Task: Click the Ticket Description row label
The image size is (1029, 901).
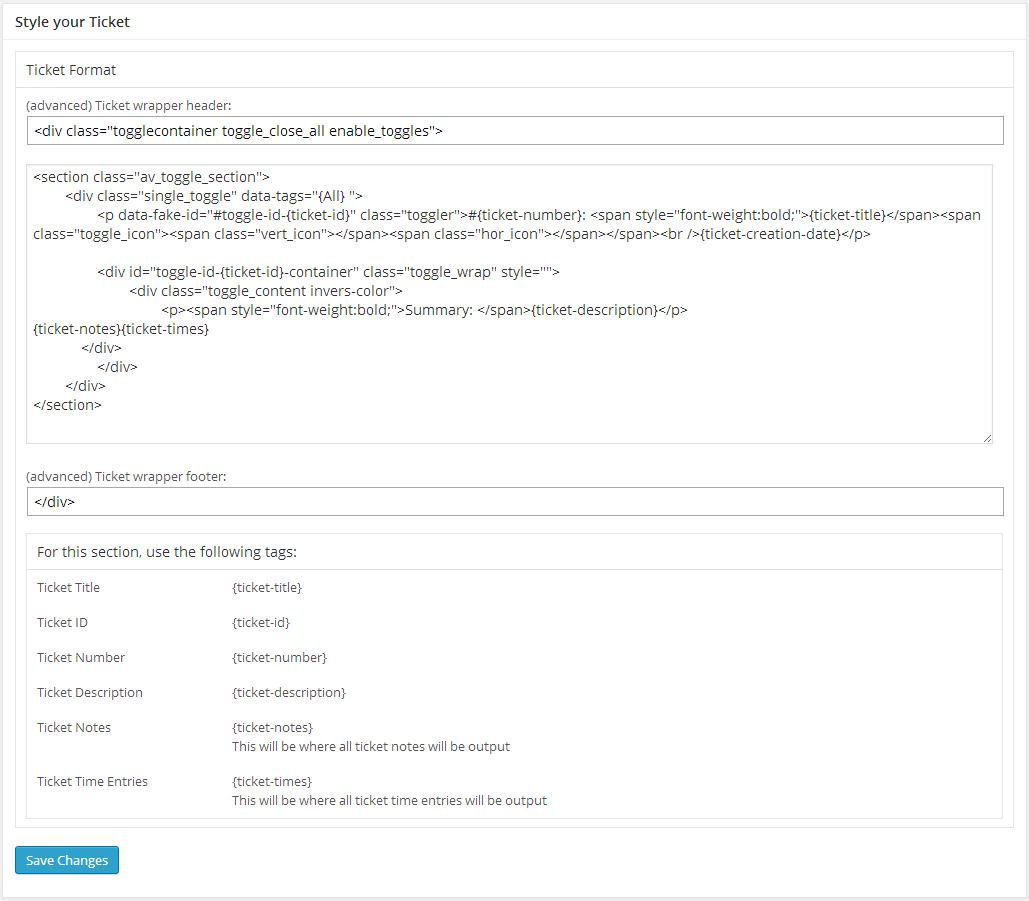Action: point(90,692)
